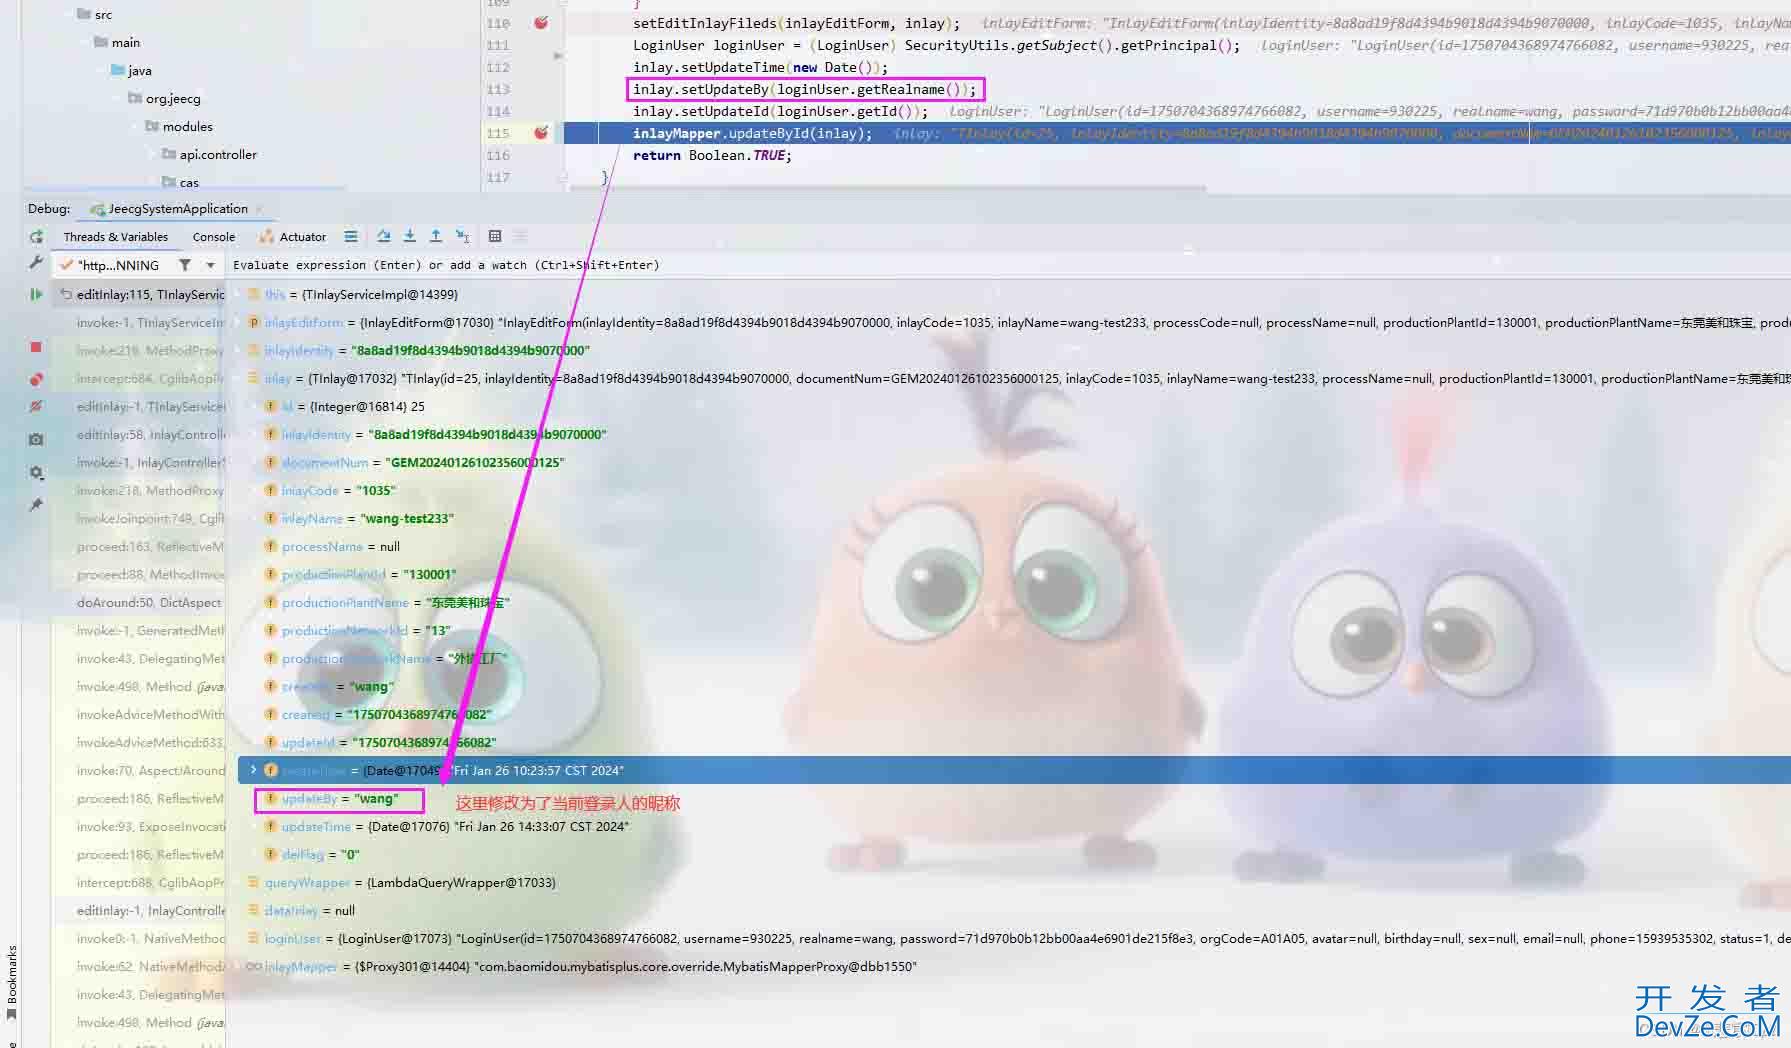
Task: Switch to Console tab
Action: [214, 237]
